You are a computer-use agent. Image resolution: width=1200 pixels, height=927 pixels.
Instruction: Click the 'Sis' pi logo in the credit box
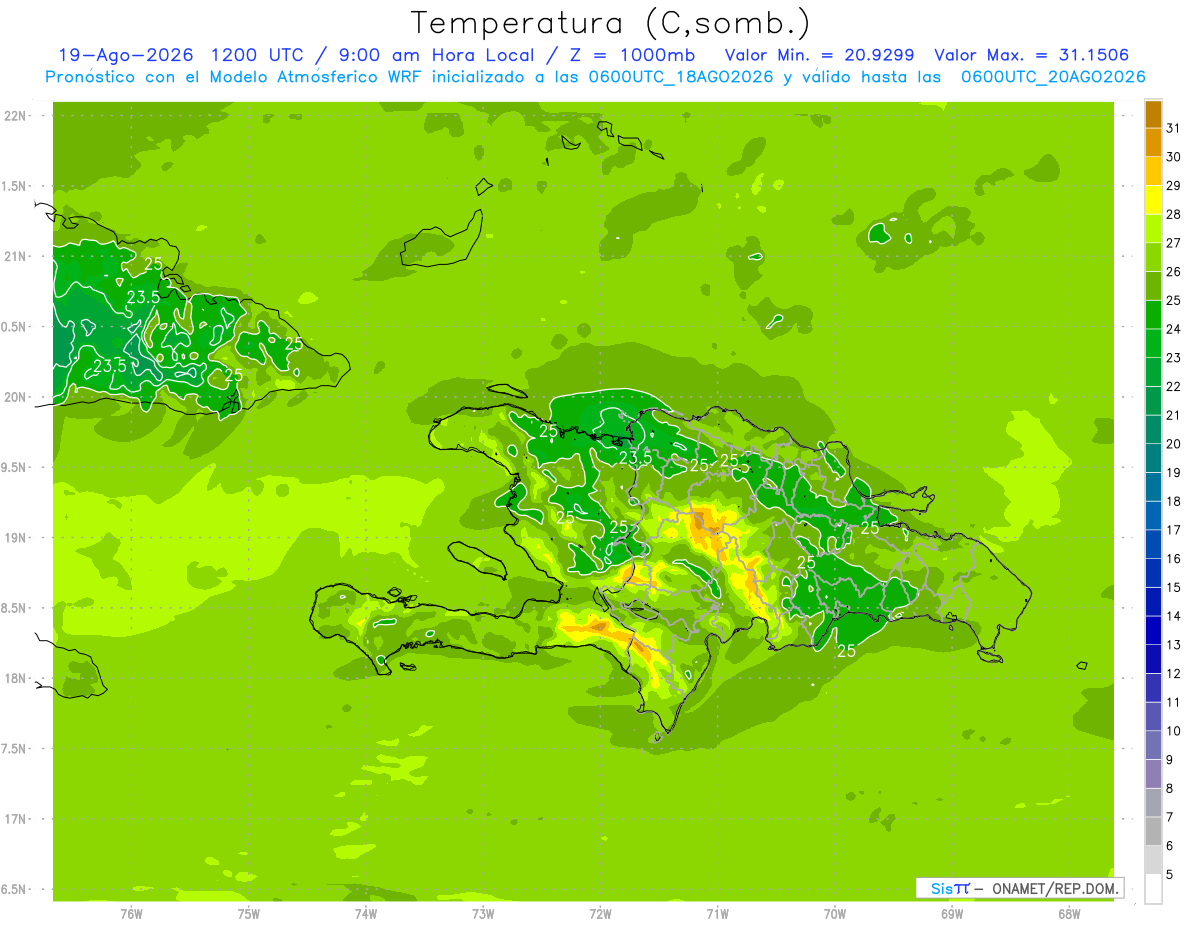pos(950,888)
